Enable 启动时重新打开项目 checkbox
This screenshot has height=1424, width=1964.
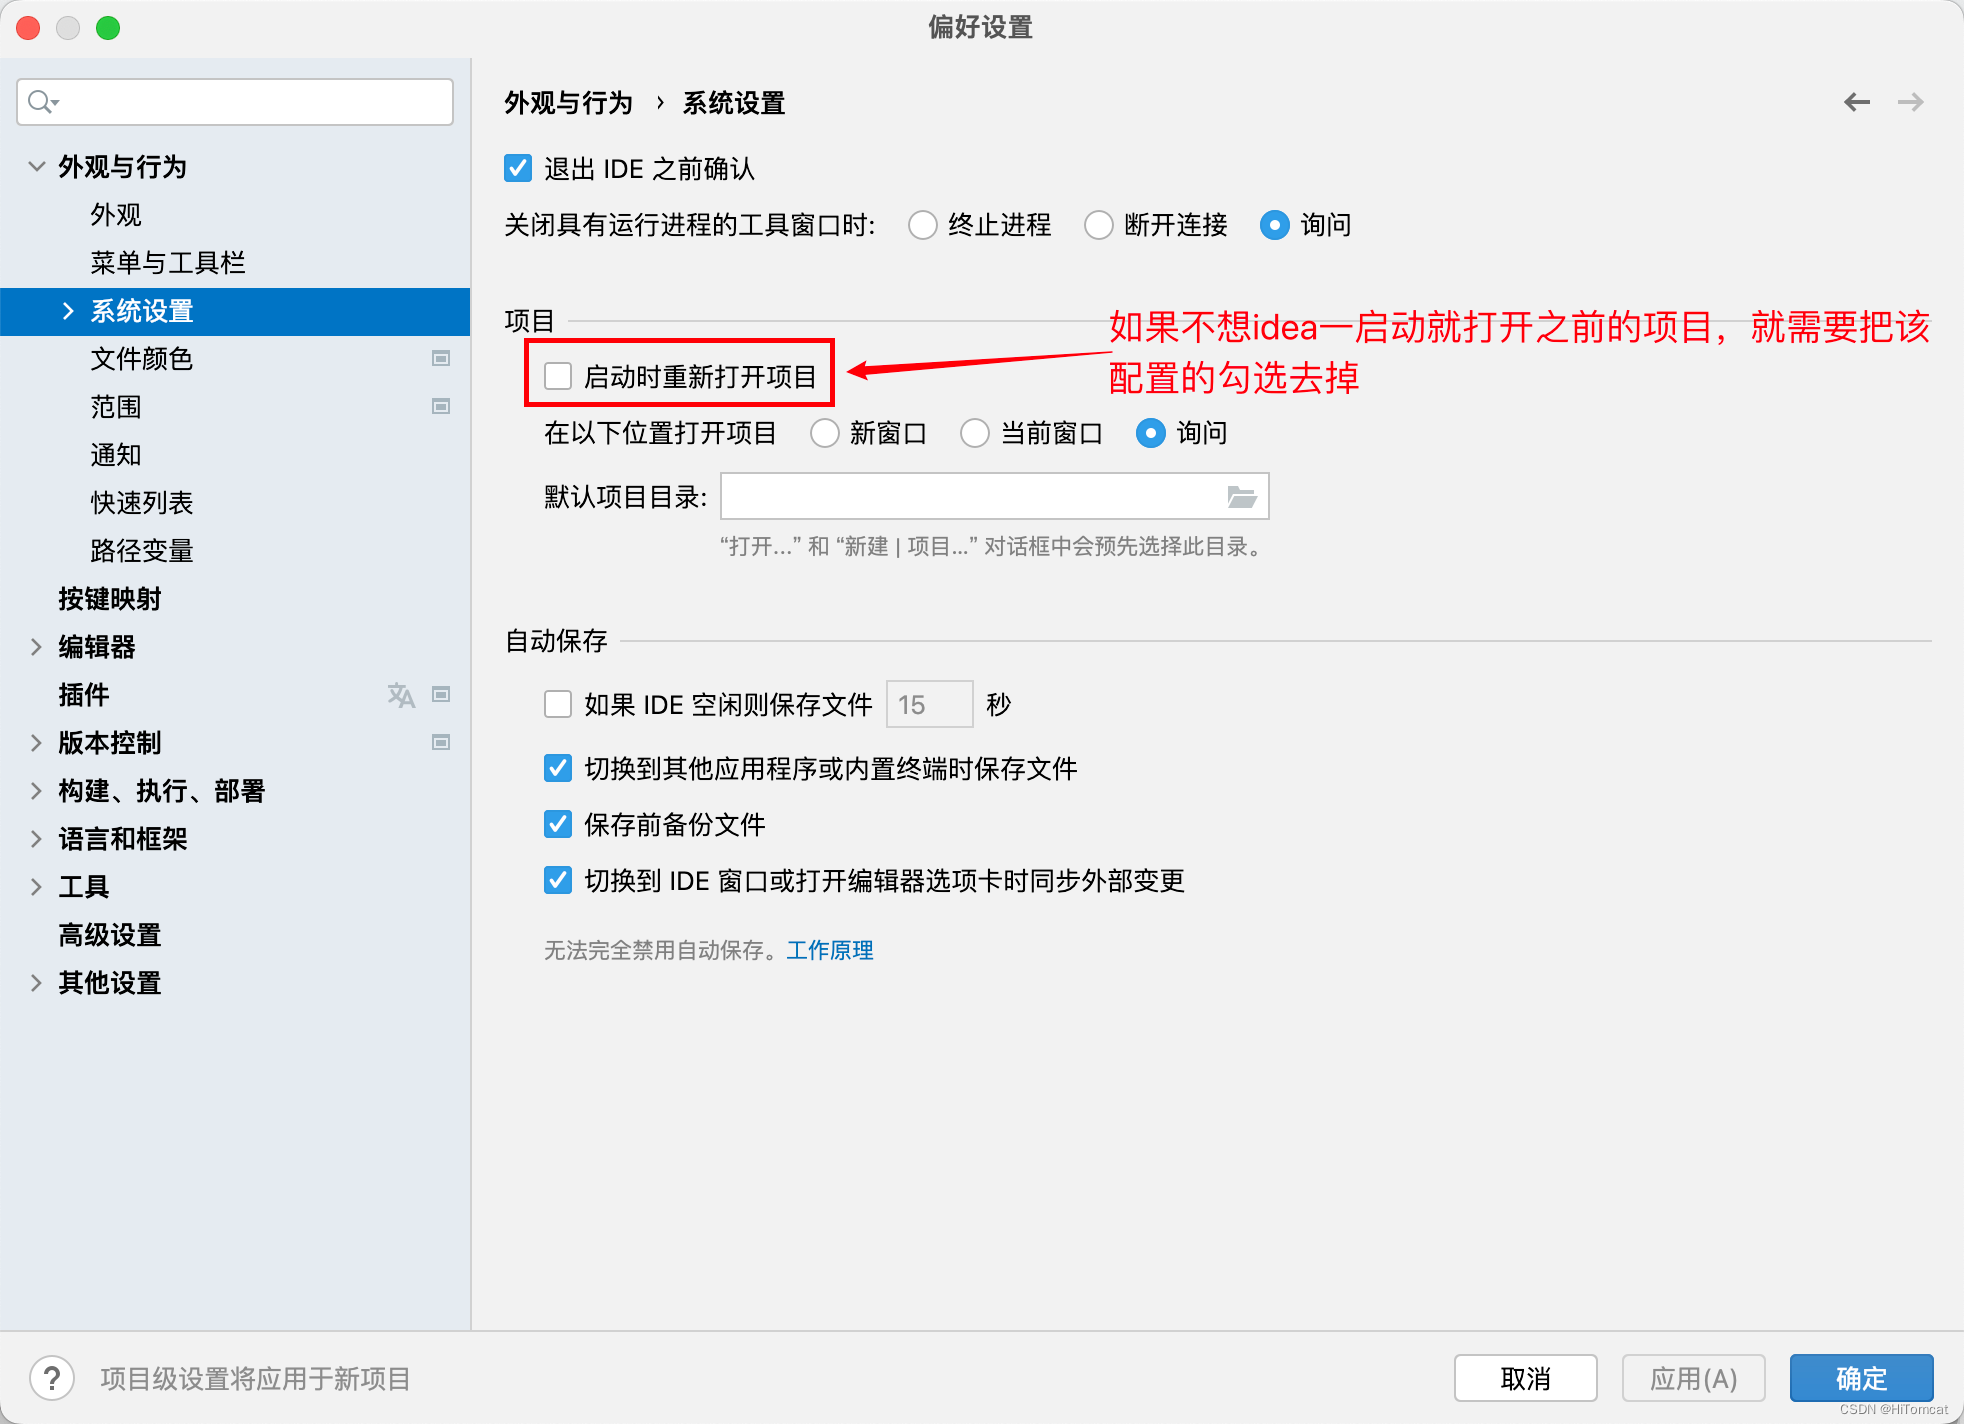[558, 376]
